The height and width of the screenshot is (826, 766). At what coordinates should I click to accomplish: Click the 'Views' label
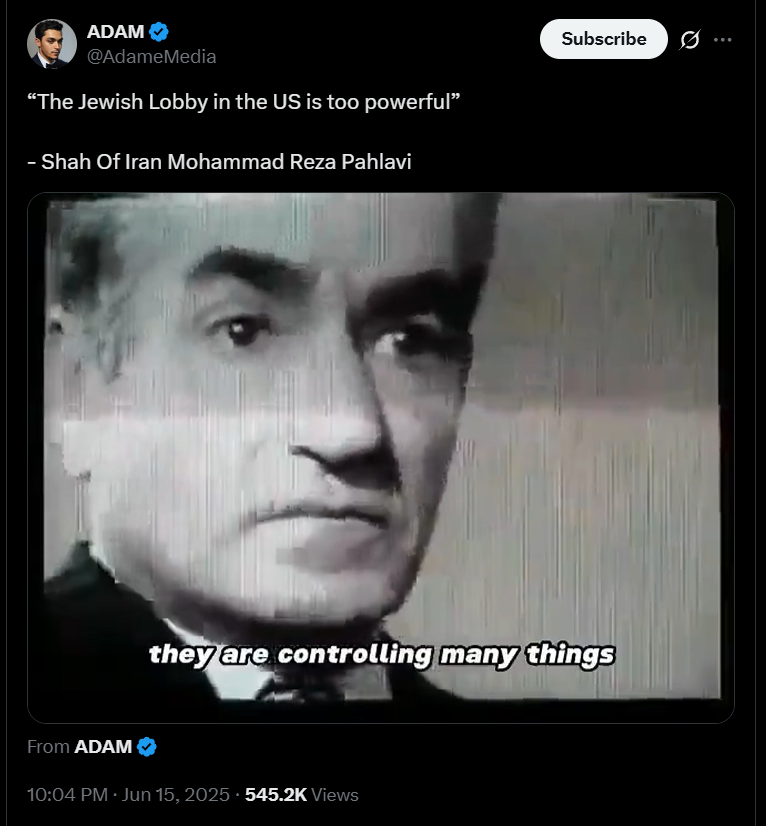(335, 794)
